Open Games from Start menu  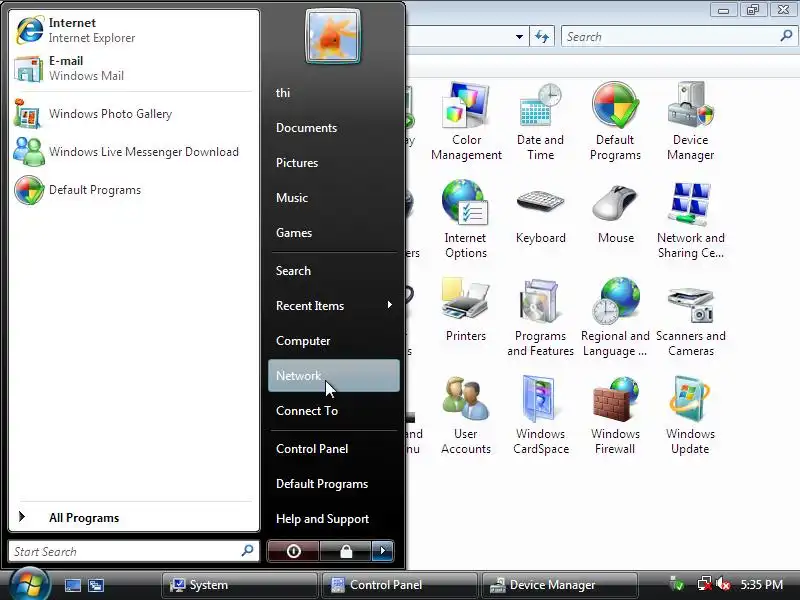coord(334,233)
